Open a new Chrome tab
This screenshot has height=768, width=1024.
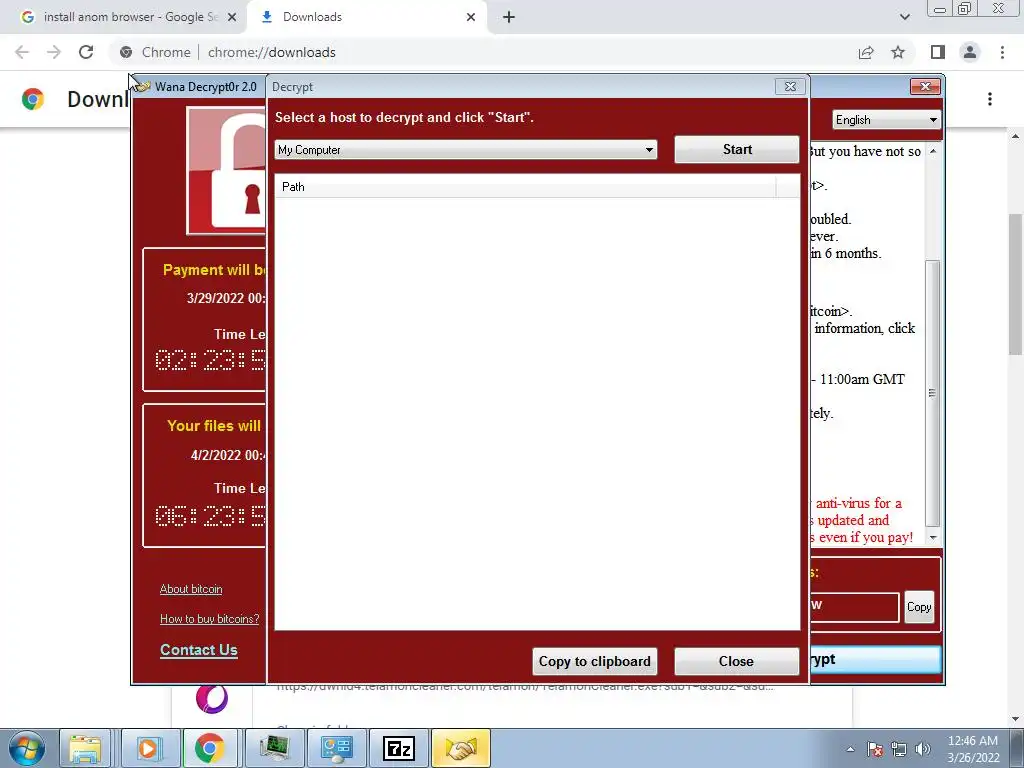509,18
